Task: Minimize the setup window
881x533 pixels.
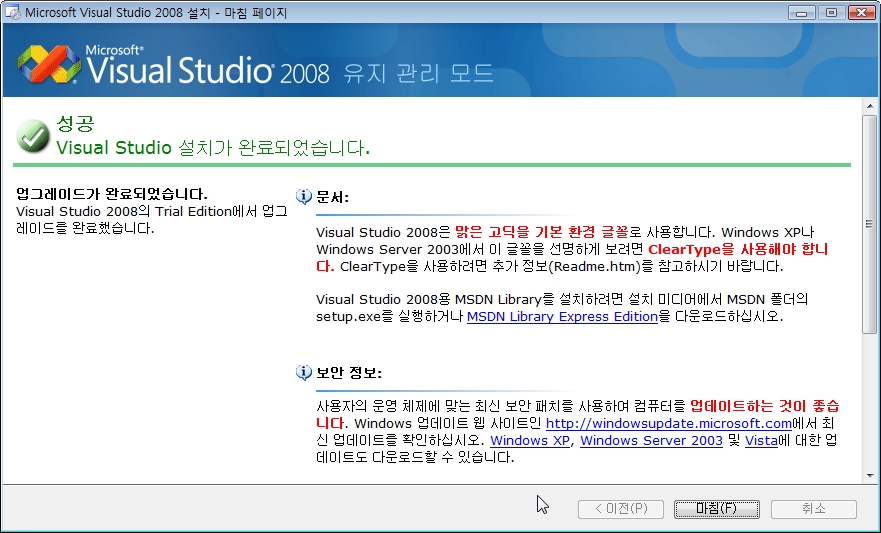Action: pos(802,12)
